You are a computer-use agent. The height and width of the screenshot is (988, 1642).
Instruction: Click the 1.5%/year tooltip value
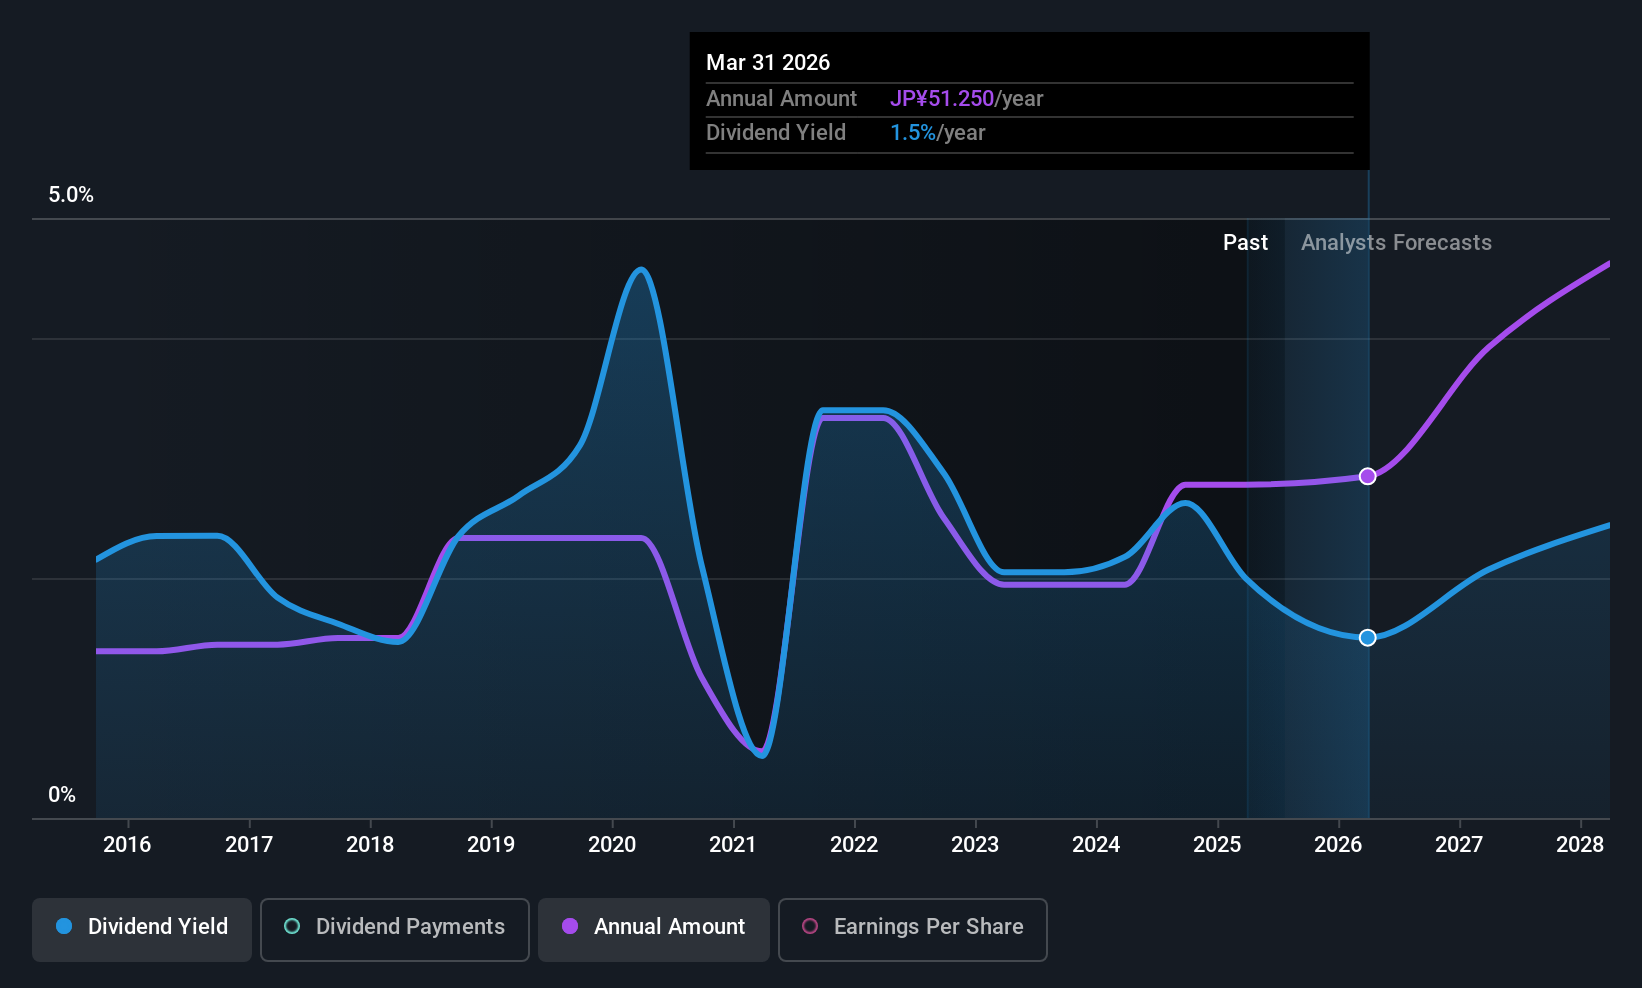click(x=937, y=133)
